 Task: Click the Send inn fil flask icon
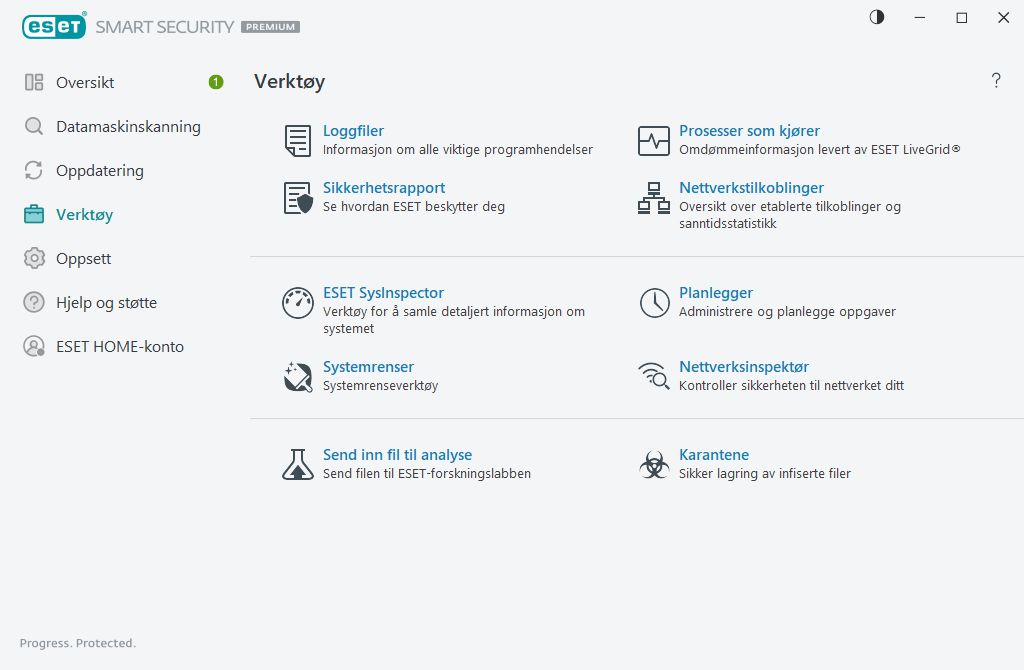[298, 464]
